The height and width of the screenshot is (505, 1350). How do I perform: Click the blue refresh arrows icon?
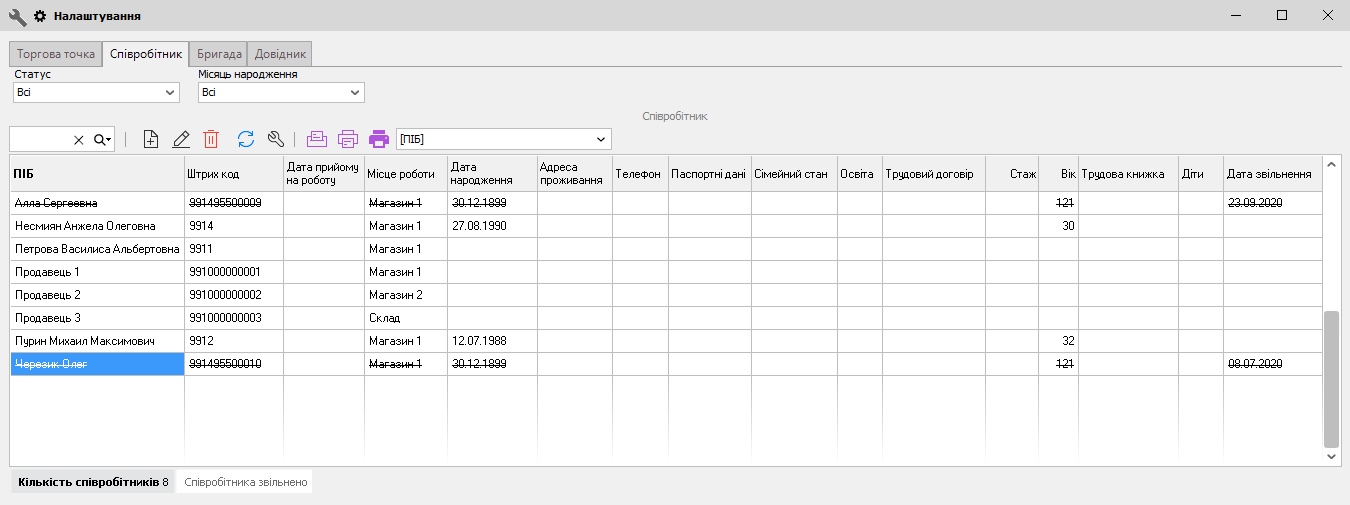246,140
